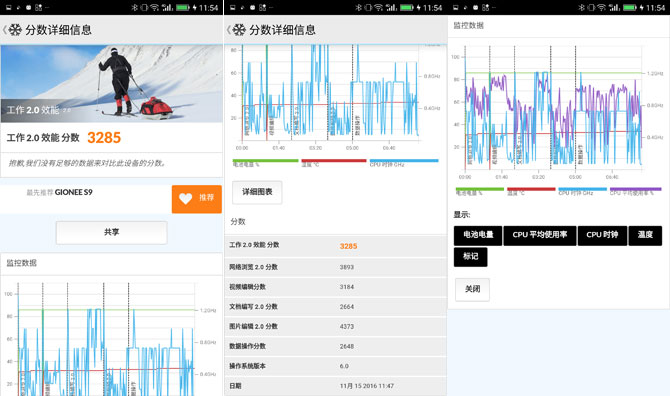Click the large orange 3285 score
The image size is (670, 396).
pyautogui.click(x=104, y=138)
